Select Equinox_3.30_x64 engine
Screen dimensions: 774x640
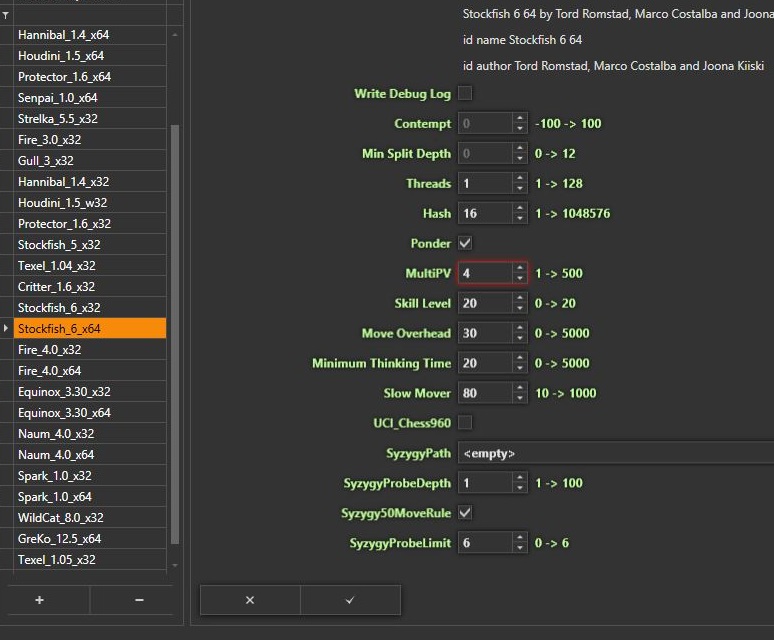coord(90,413)
